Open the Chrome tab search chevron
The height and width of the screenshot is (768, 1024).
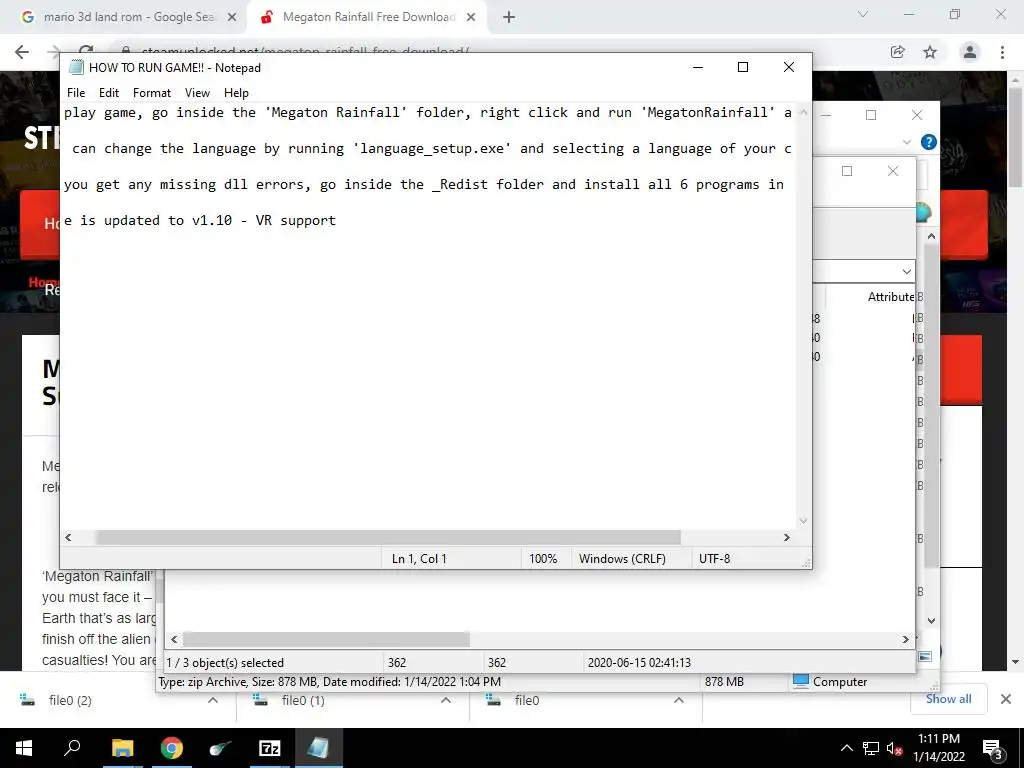point(863,14)
